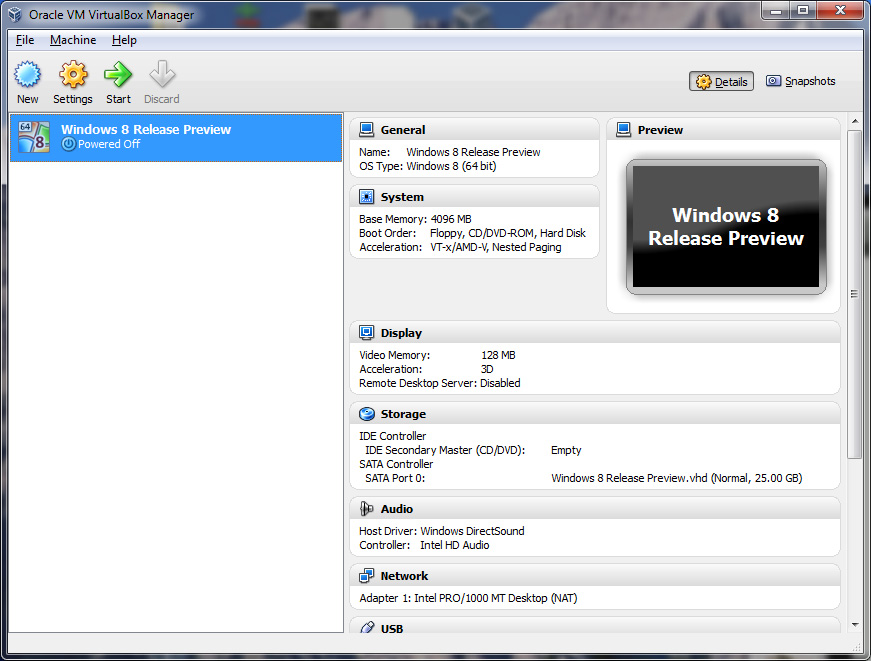
Task: Open the USB section header link
Action: click(392, 629)
